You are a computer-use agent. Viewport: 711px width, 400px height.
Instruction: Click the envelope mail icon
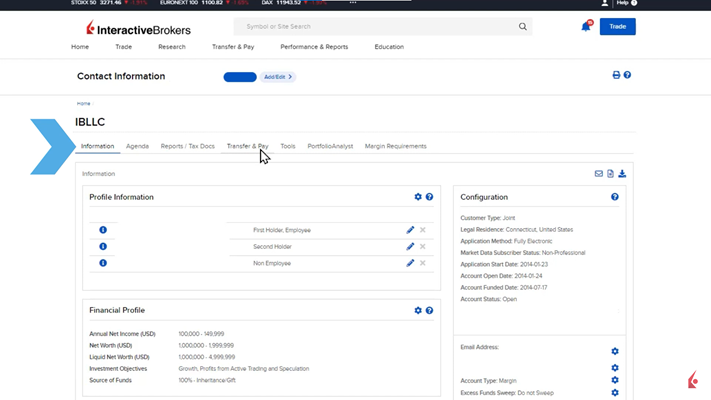pyautogui.click(x=599, y=174)
